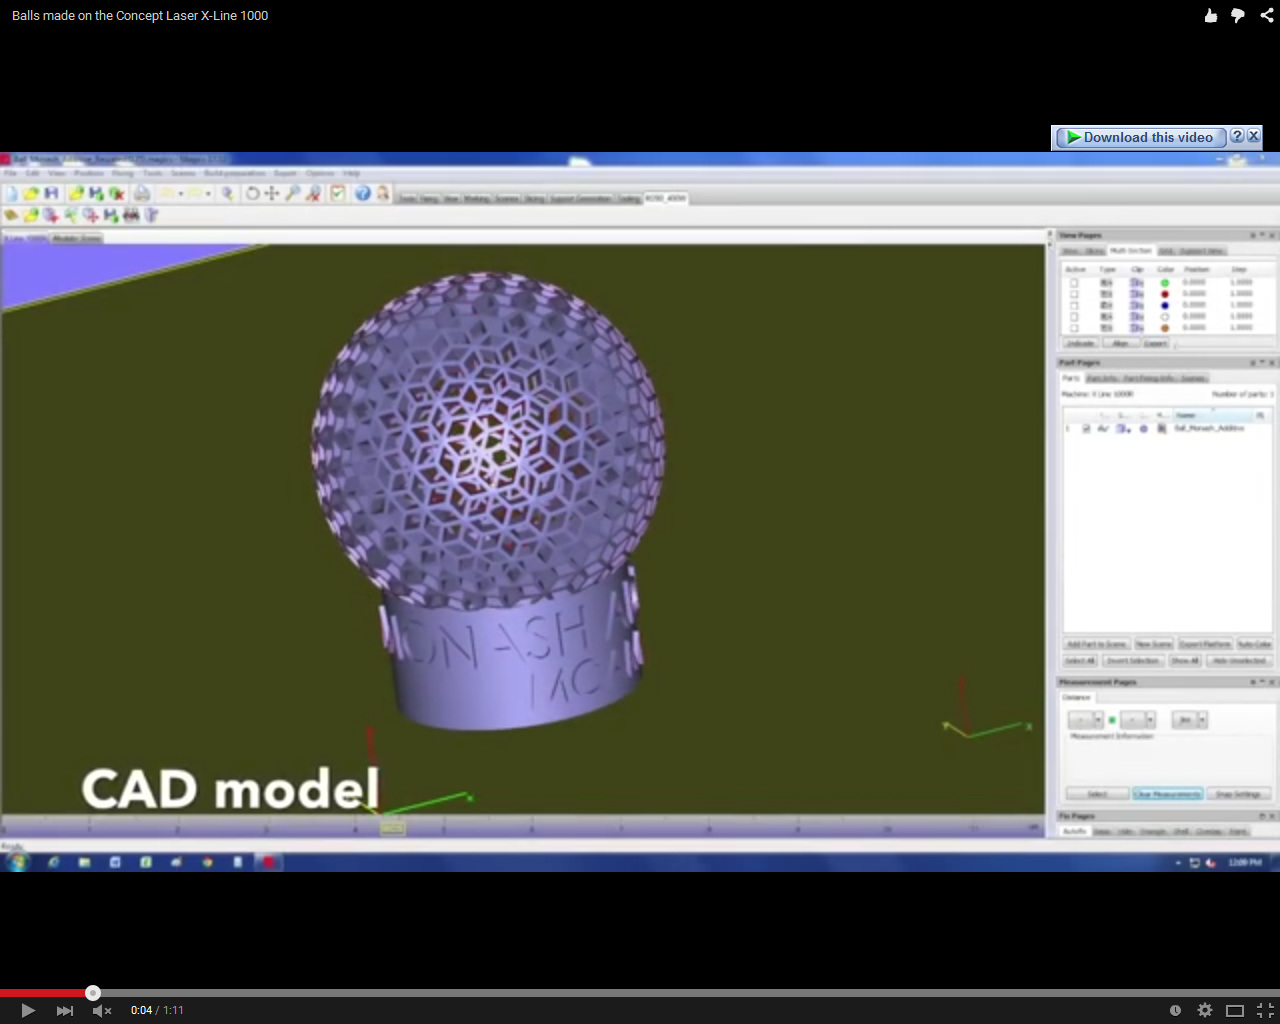Enable the orange section Active checkbox
This screenshot has height=1024, width=1280.
pyautogui.click(x=1074, y=328)
